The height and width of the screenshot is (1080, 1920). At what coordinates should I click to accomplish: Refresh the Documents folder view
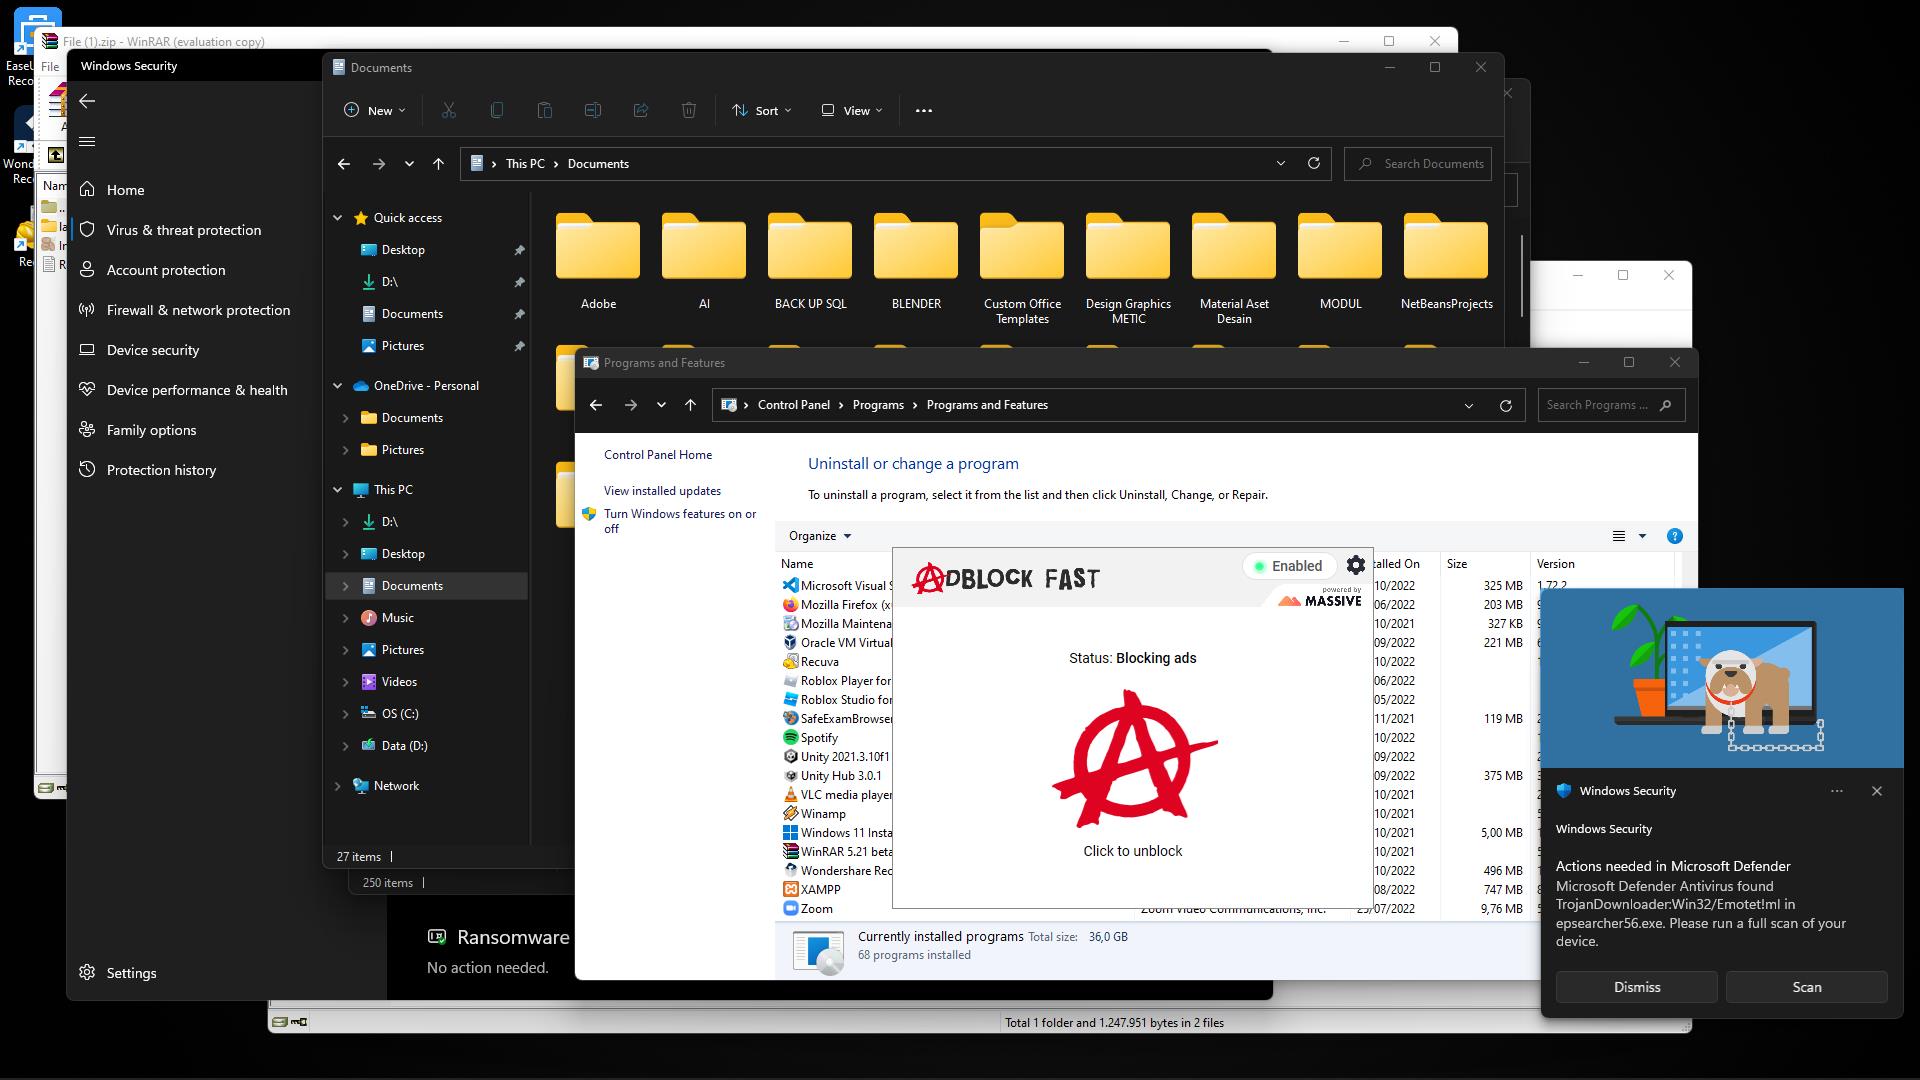click(x=1313, y=164)
